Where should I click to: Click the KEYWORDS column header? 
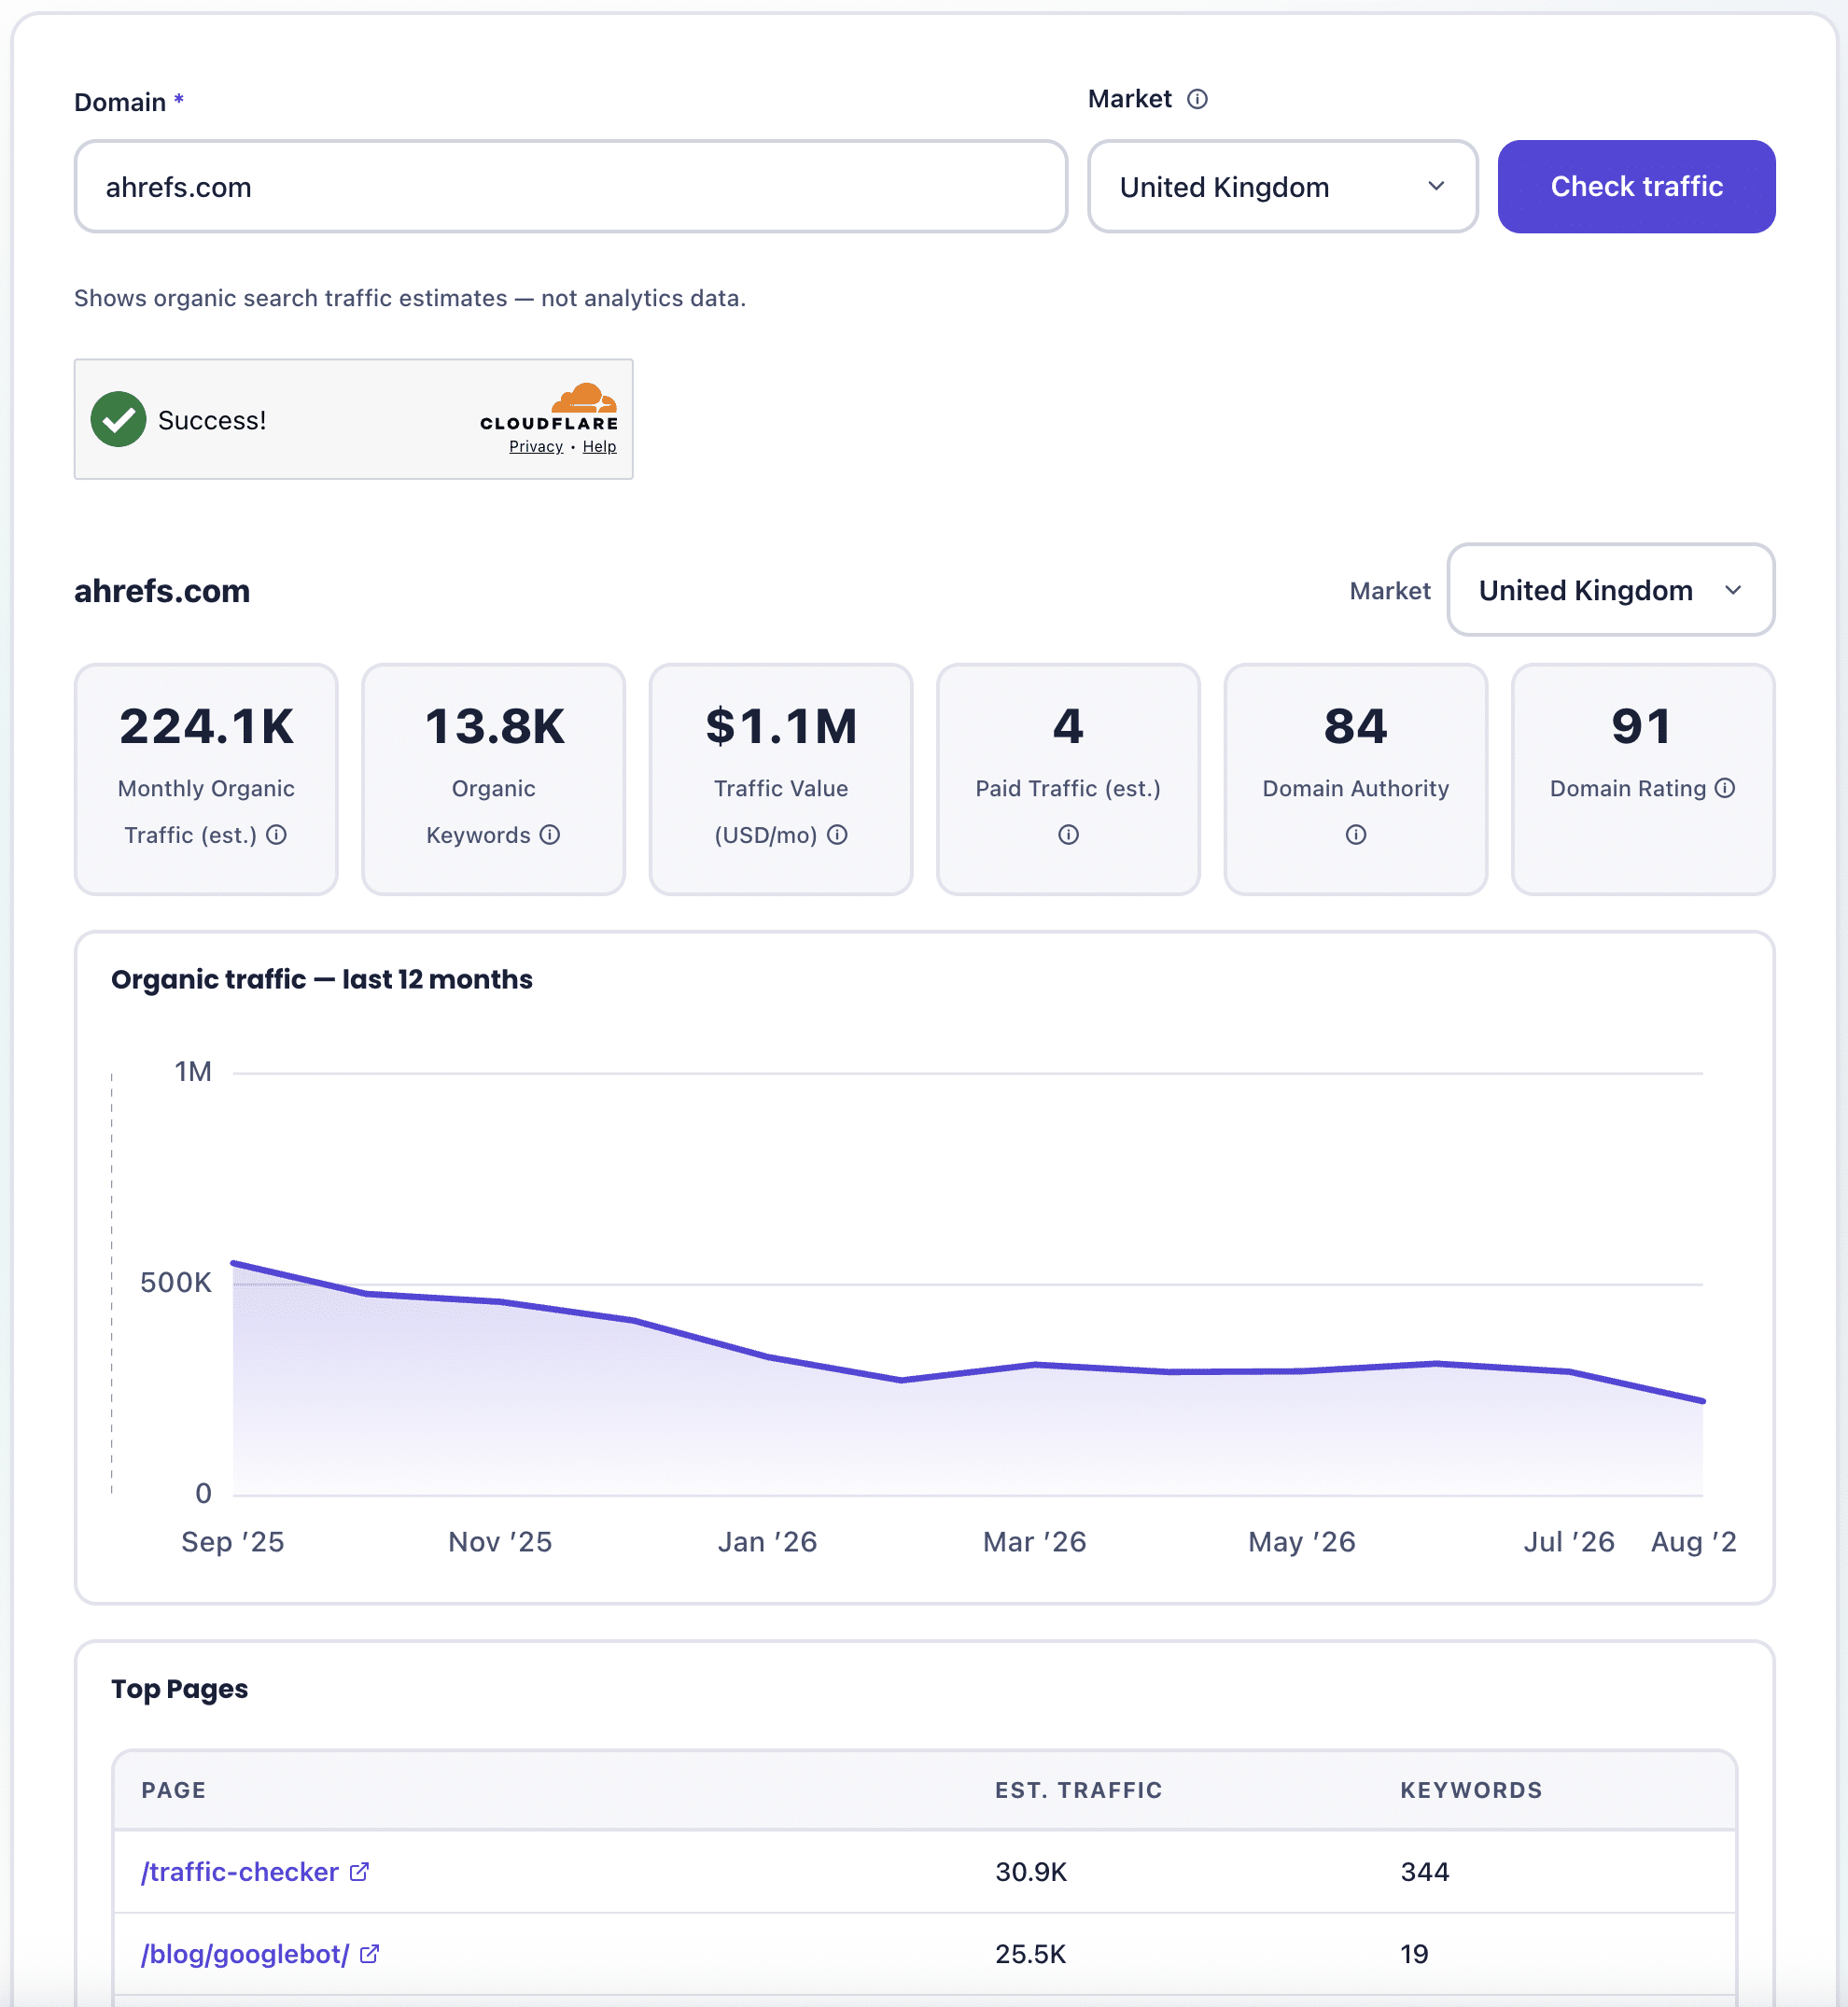pos(1471,1790)
